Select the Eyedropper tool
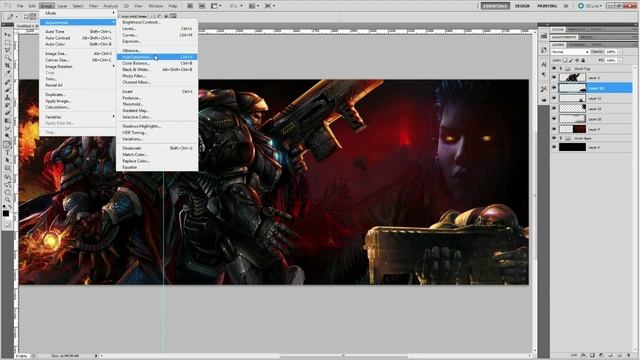 pos(7,73)
